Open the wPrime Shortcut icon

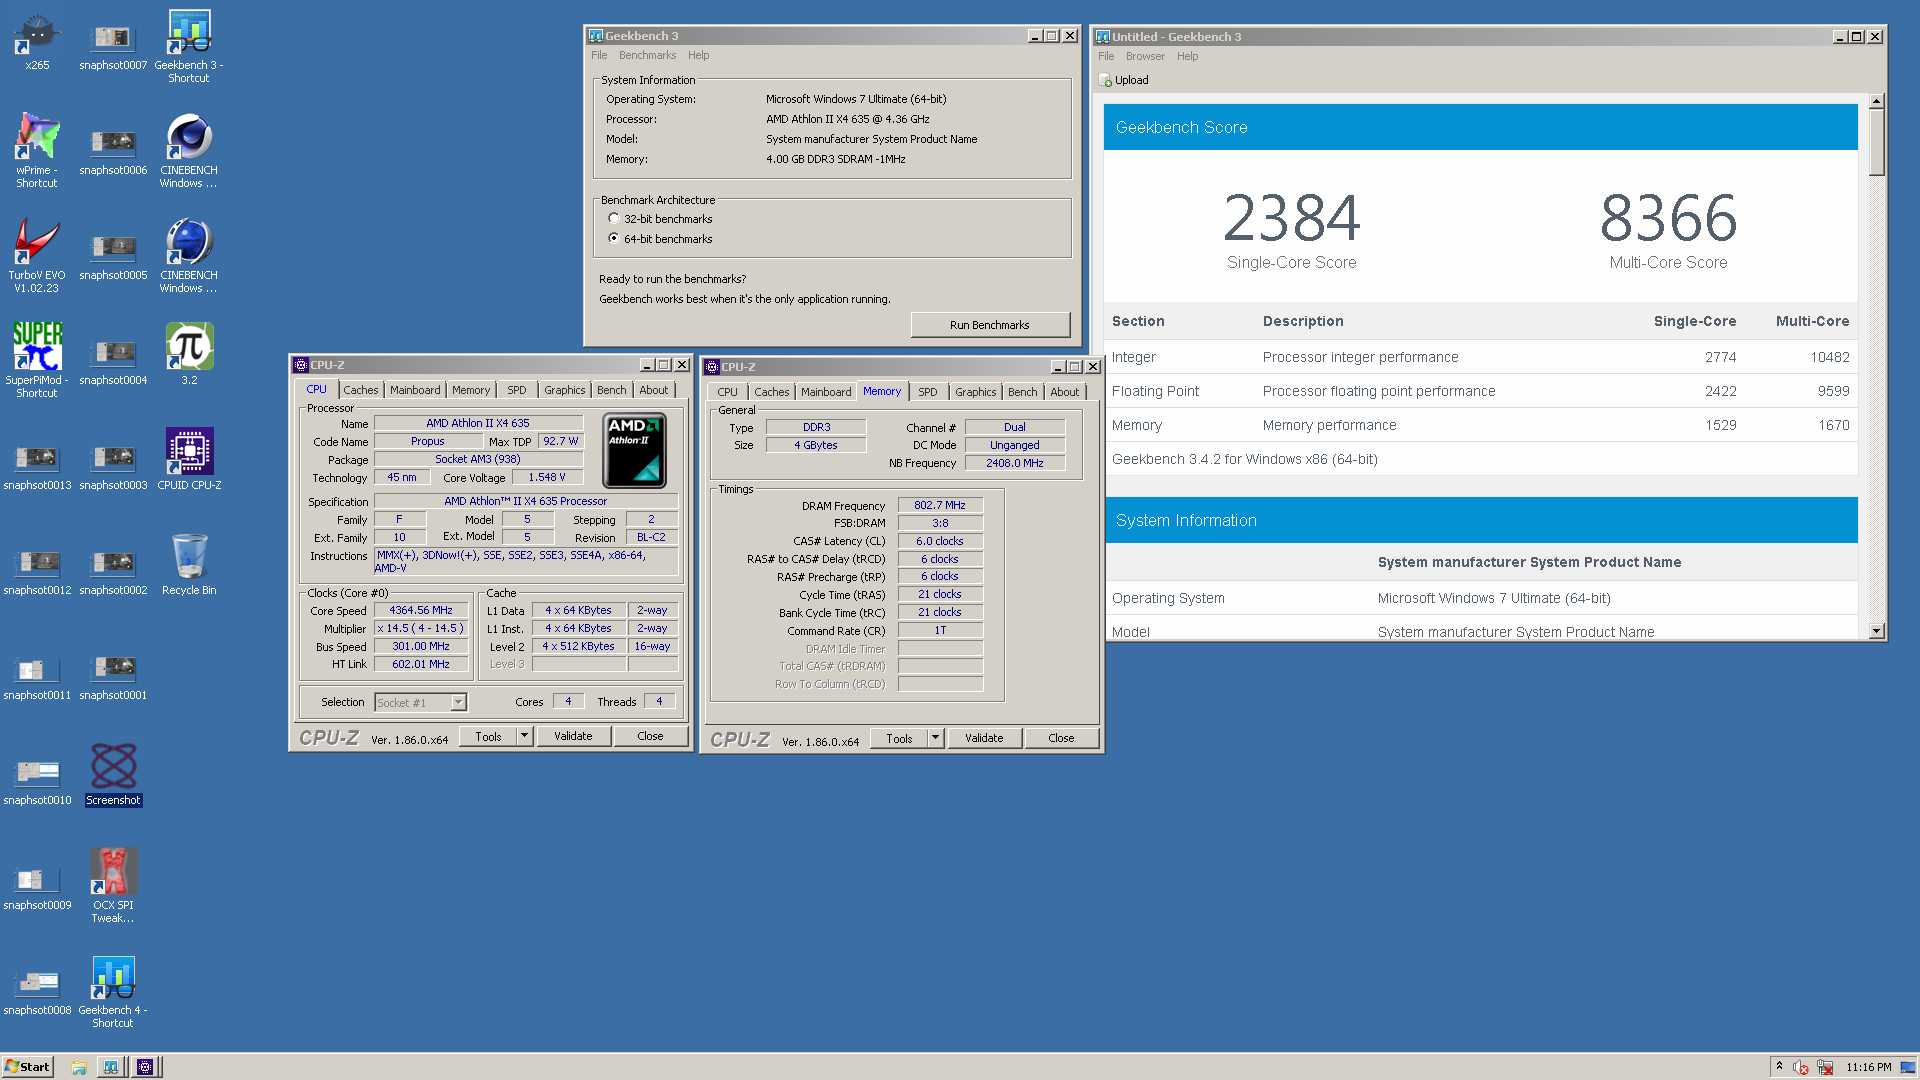pos(37,152)
